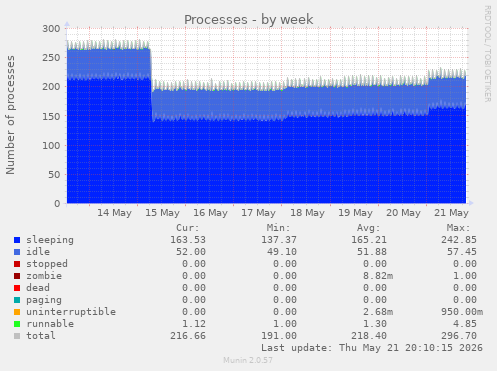Screen dimensions: 497x371
Task: Click the dead legend color swatch
Action: (x=17, y=288)
